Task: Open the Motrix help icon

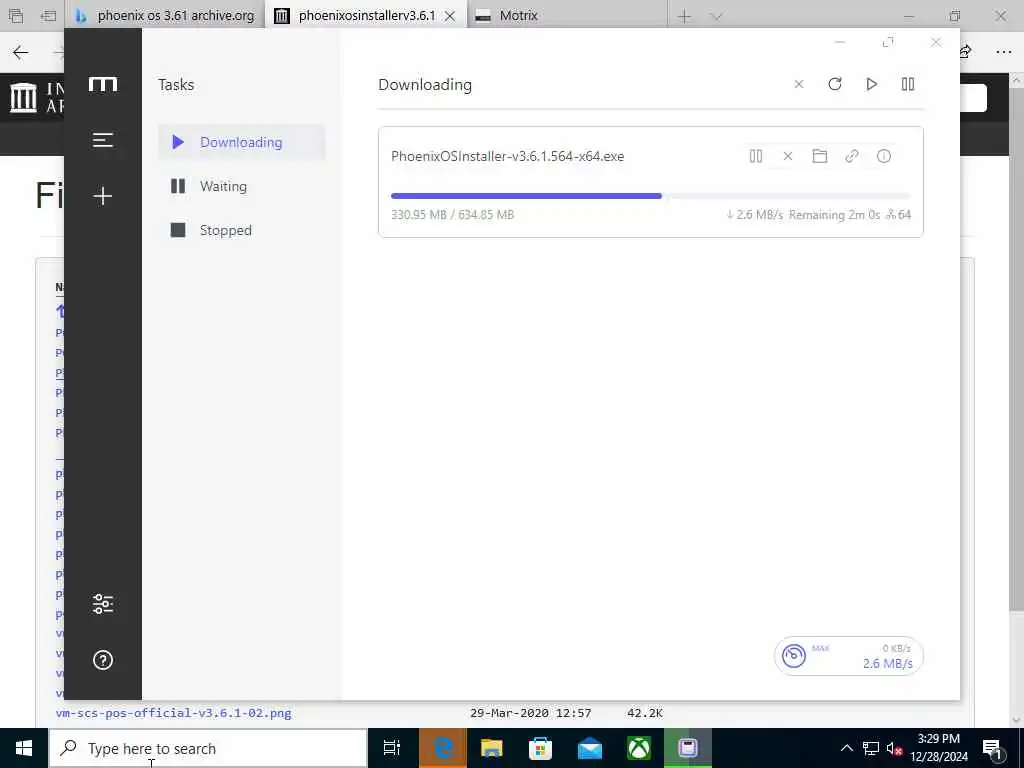Action: [x=103, y=660]
